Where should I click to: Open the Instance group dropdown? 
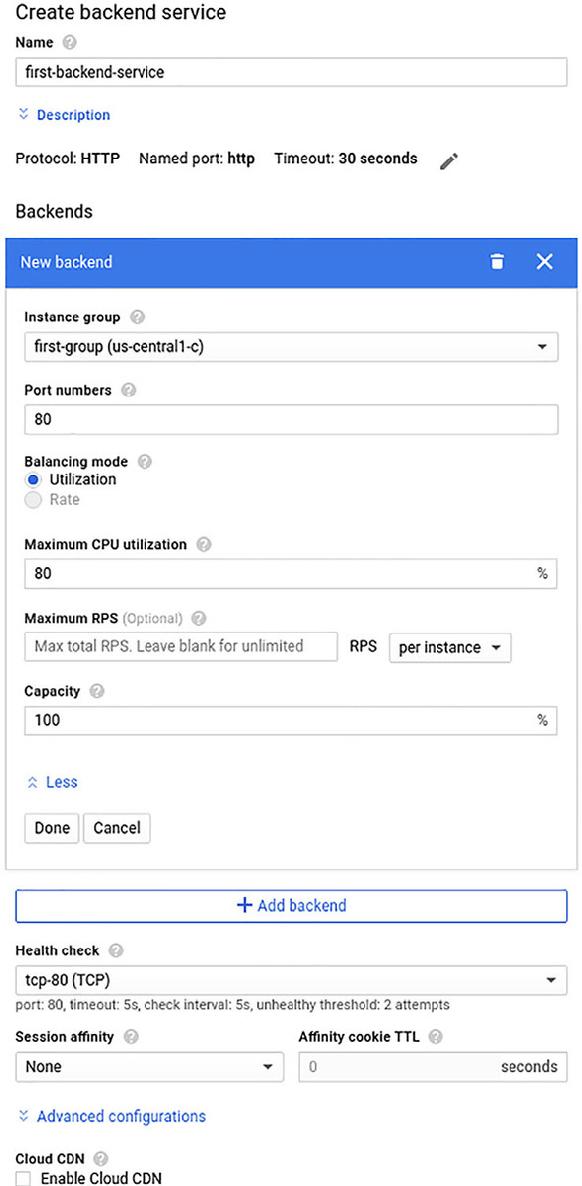(291, 347)
